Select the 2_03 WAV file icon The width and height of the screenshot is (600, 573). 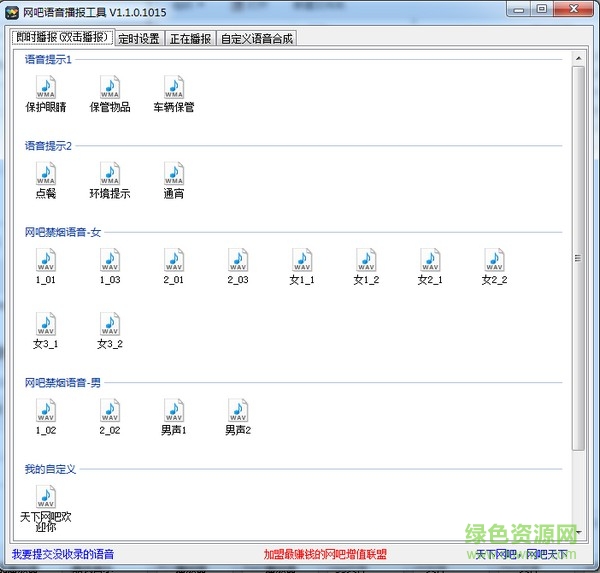[238, 260]
